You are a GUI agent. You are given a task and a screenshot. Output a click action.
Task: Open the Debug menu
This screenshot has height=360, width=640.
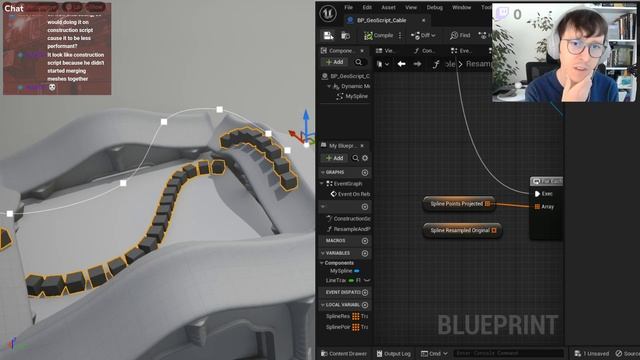point(434,7)
